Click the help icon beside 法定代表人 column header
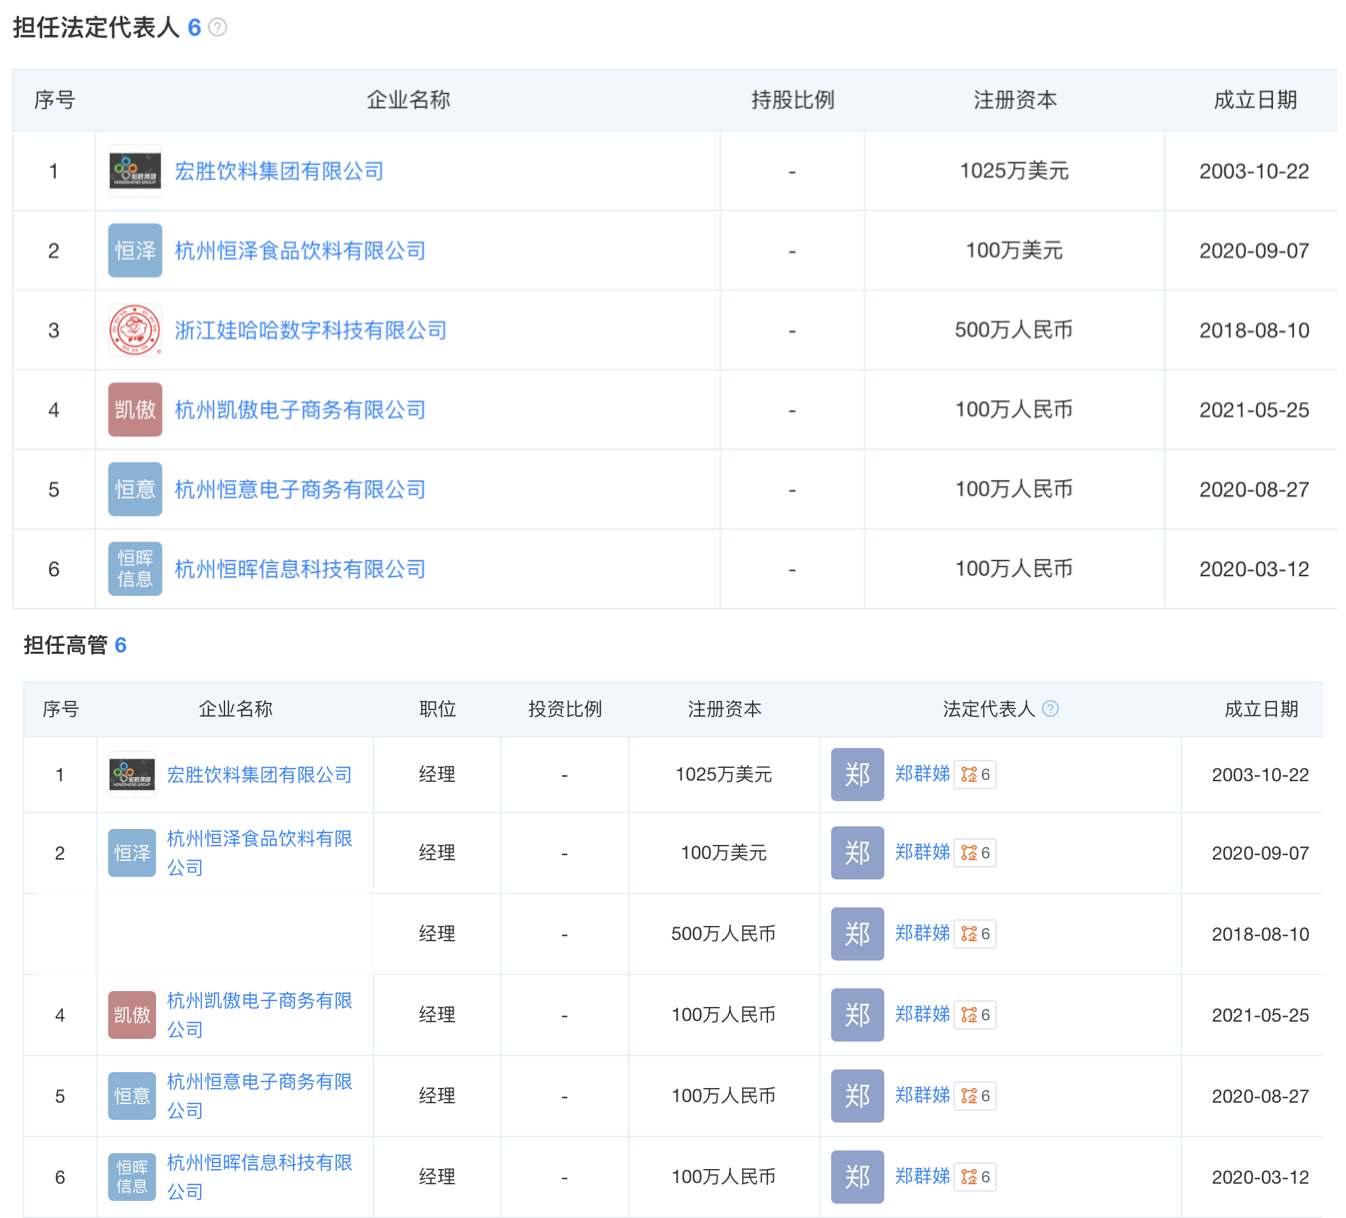The height and width of the screenshot is (1218, 1346). [1050, 709]
